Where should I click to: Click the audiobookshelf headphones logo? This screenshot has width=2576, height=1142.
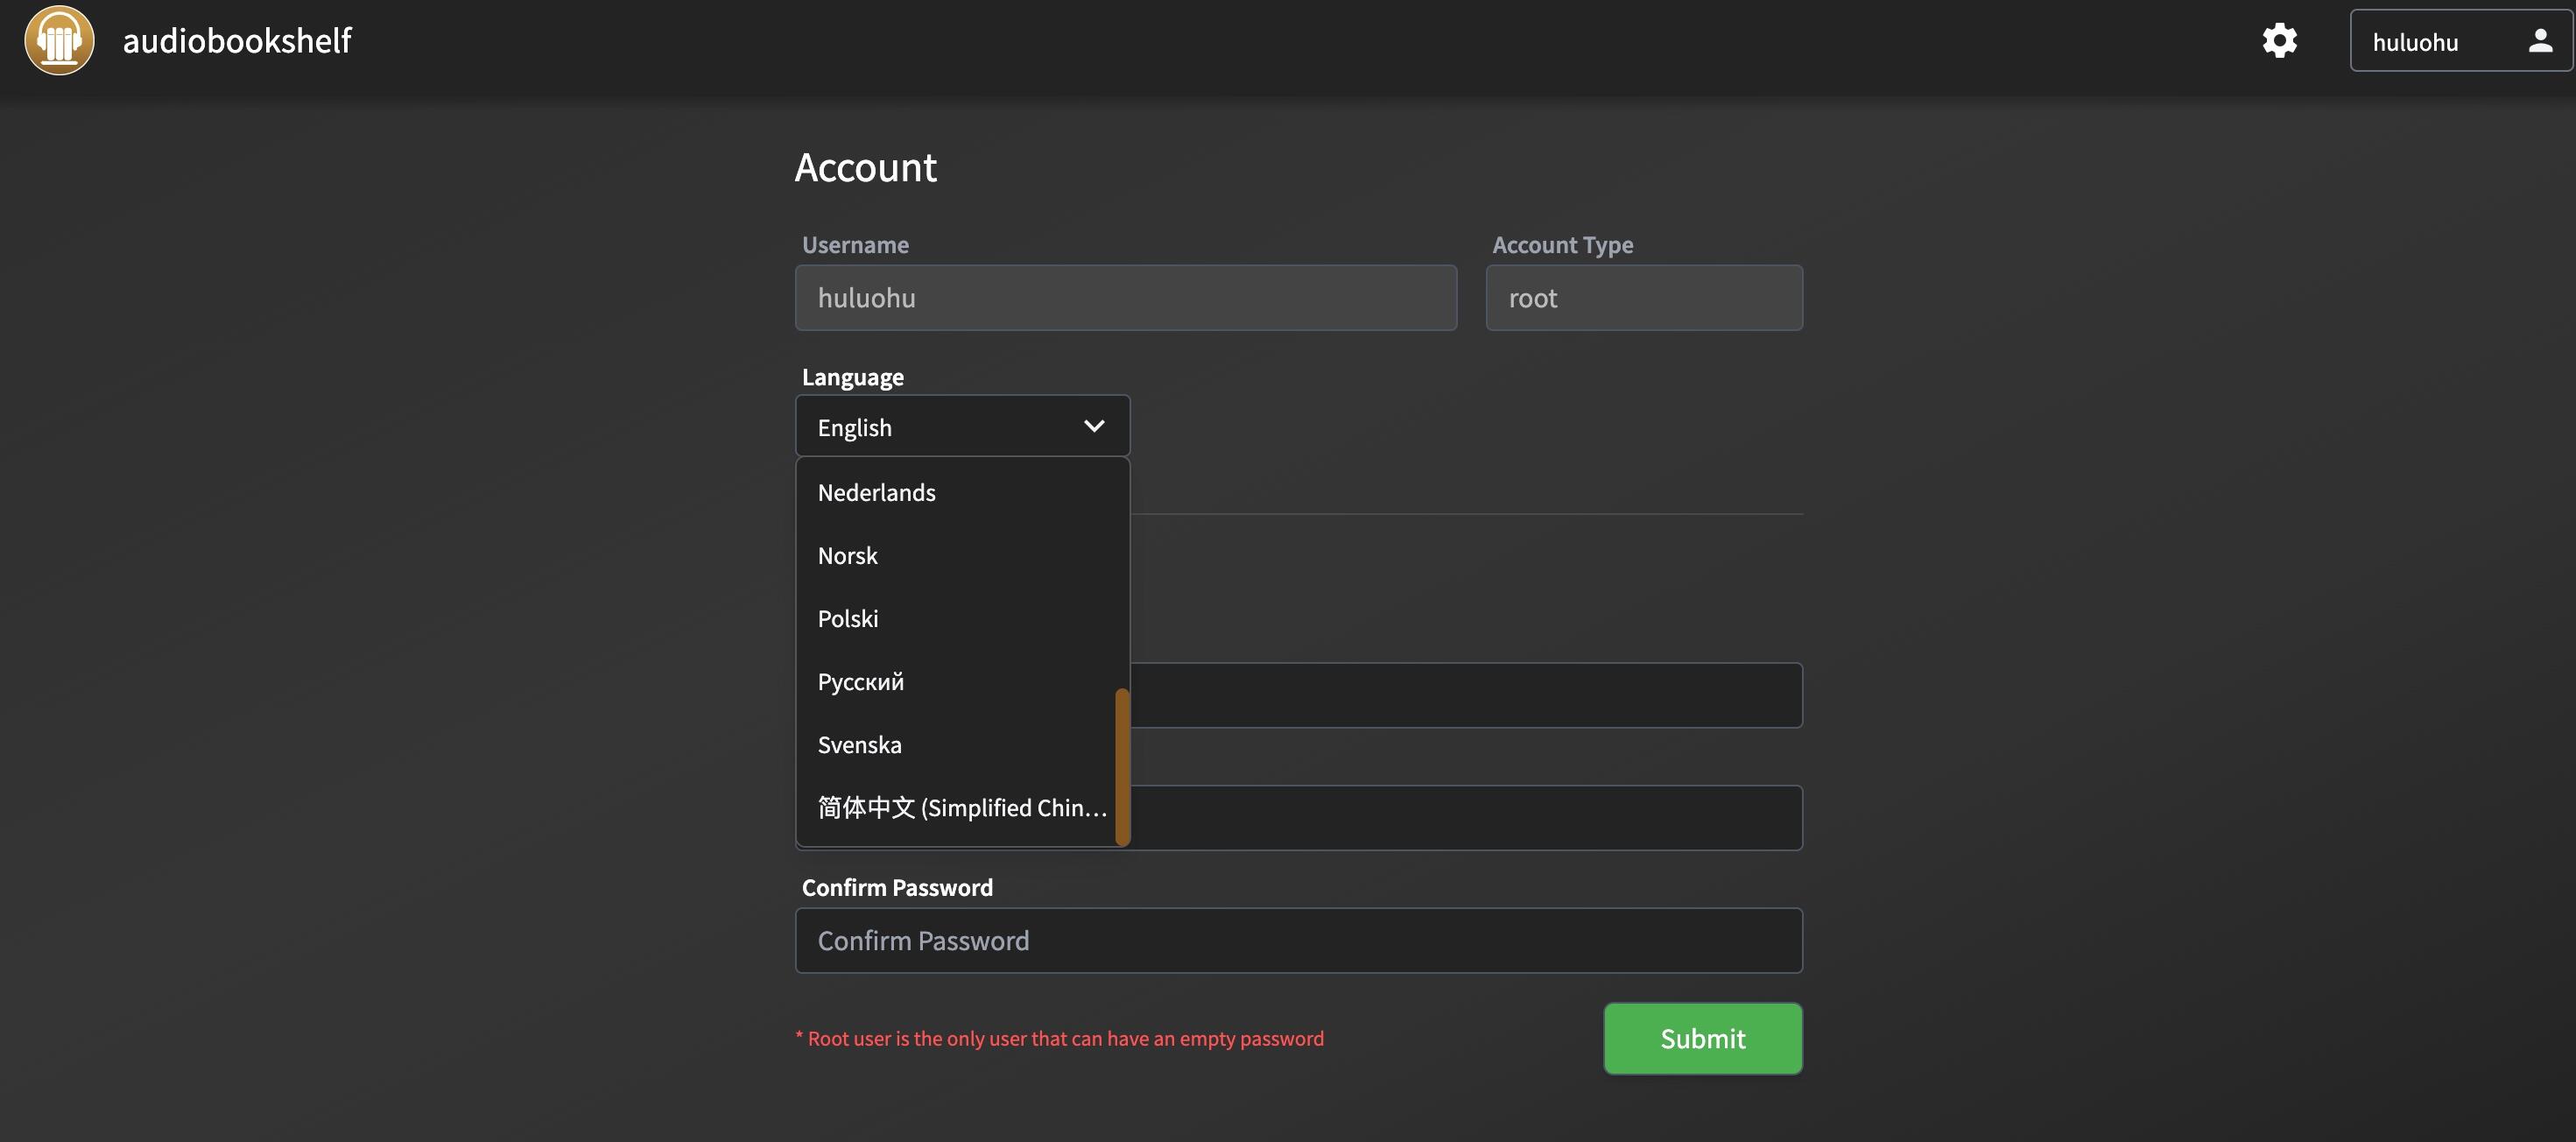[x=59, y=40]
